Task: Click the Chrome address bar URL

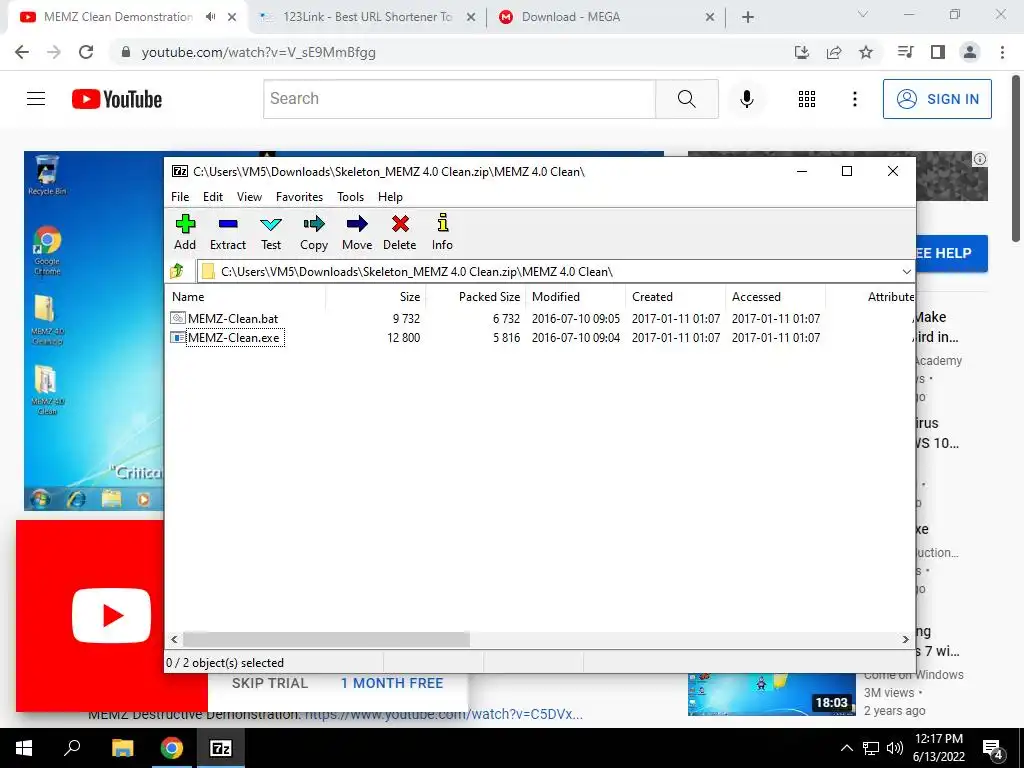Action: (x=259, y=52)
